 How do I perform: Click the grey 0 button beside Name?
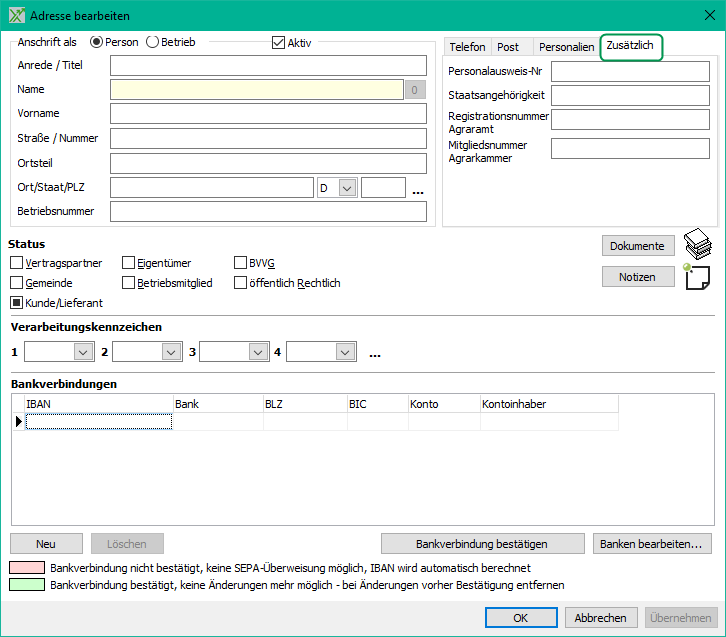(416, 90)
